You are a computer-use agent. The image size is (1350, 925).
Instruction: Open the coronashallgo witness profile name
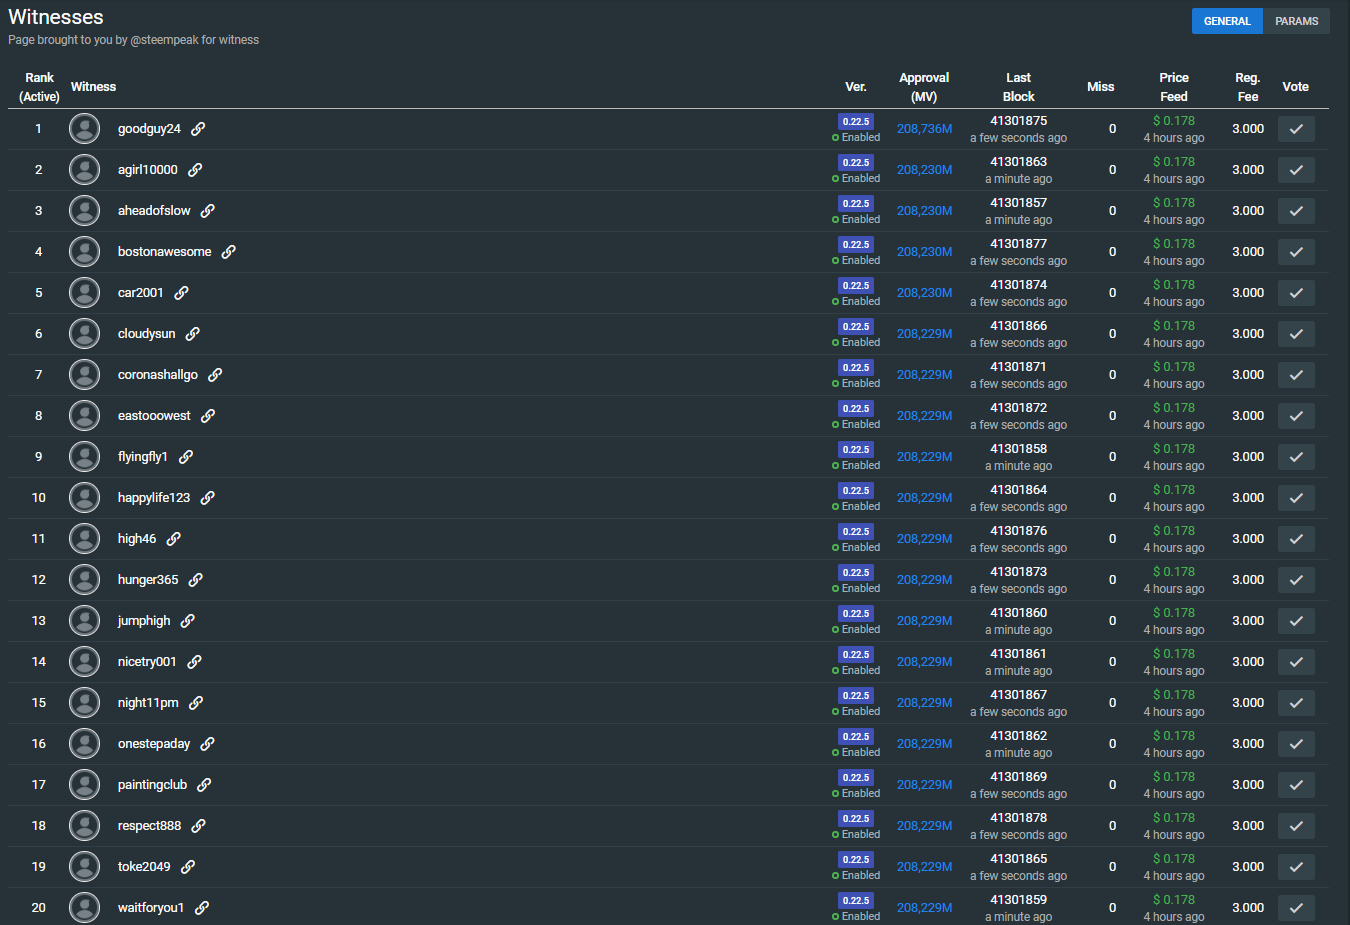coord(158,375)
